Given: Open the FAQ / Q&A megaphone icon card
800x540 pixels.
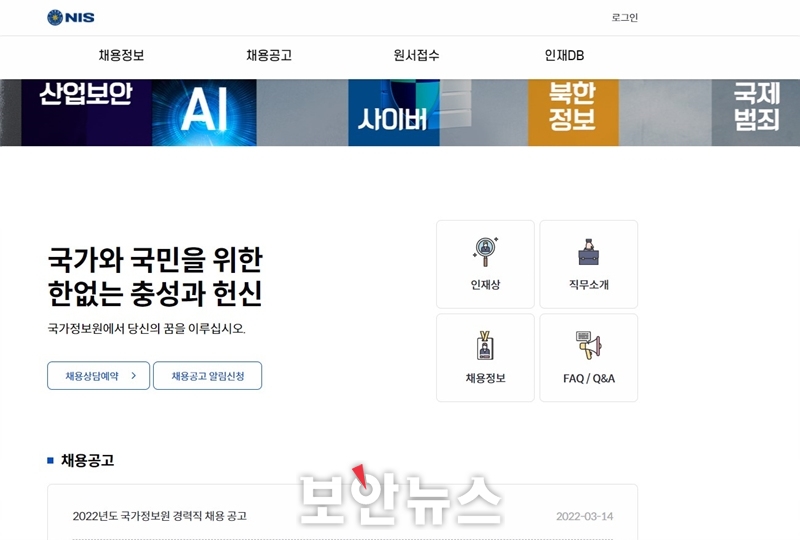Looking at the screenshot, I should click(x=589, y=358).
